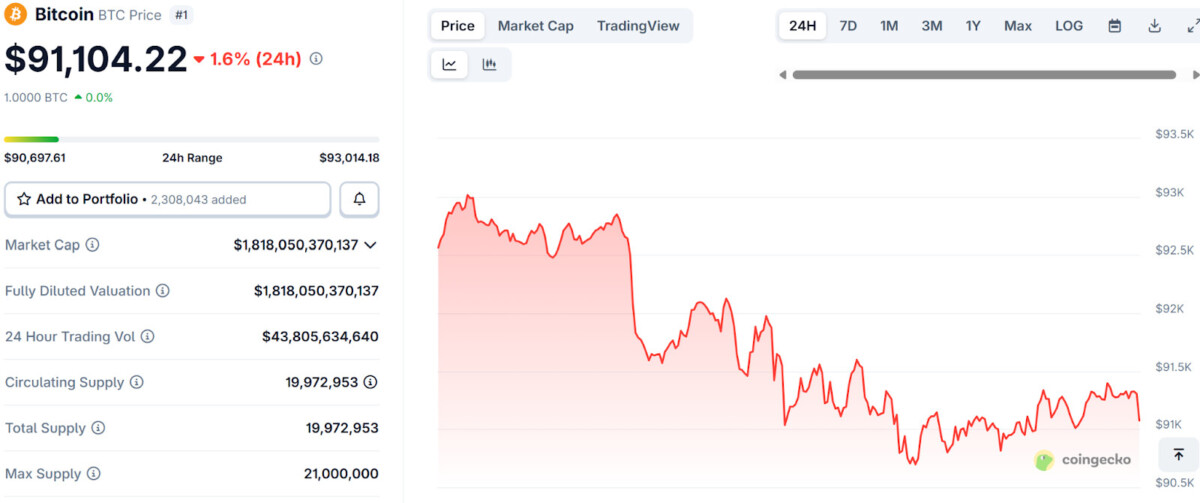Select the 7D time range
This screenshot has width=1200, height=503.
click(x=848, y=26)
